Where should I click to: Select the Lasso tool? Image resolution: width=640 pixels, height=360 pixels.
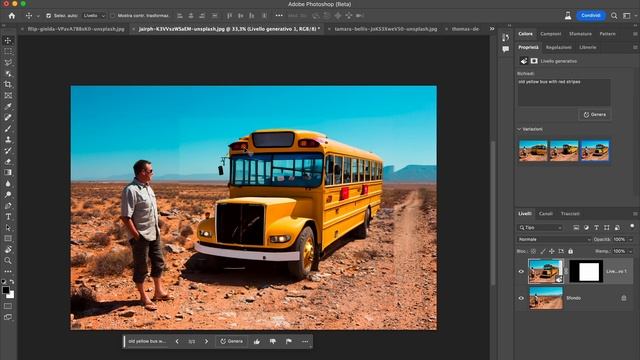(x=8, y=62)
